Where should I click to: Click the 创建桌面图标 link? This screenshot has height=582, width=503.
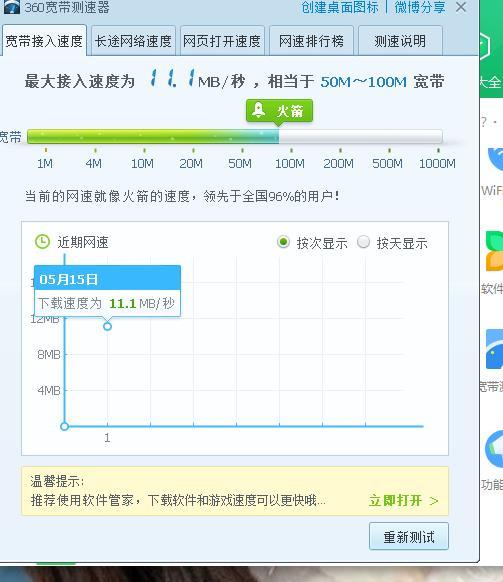point(340,7)
